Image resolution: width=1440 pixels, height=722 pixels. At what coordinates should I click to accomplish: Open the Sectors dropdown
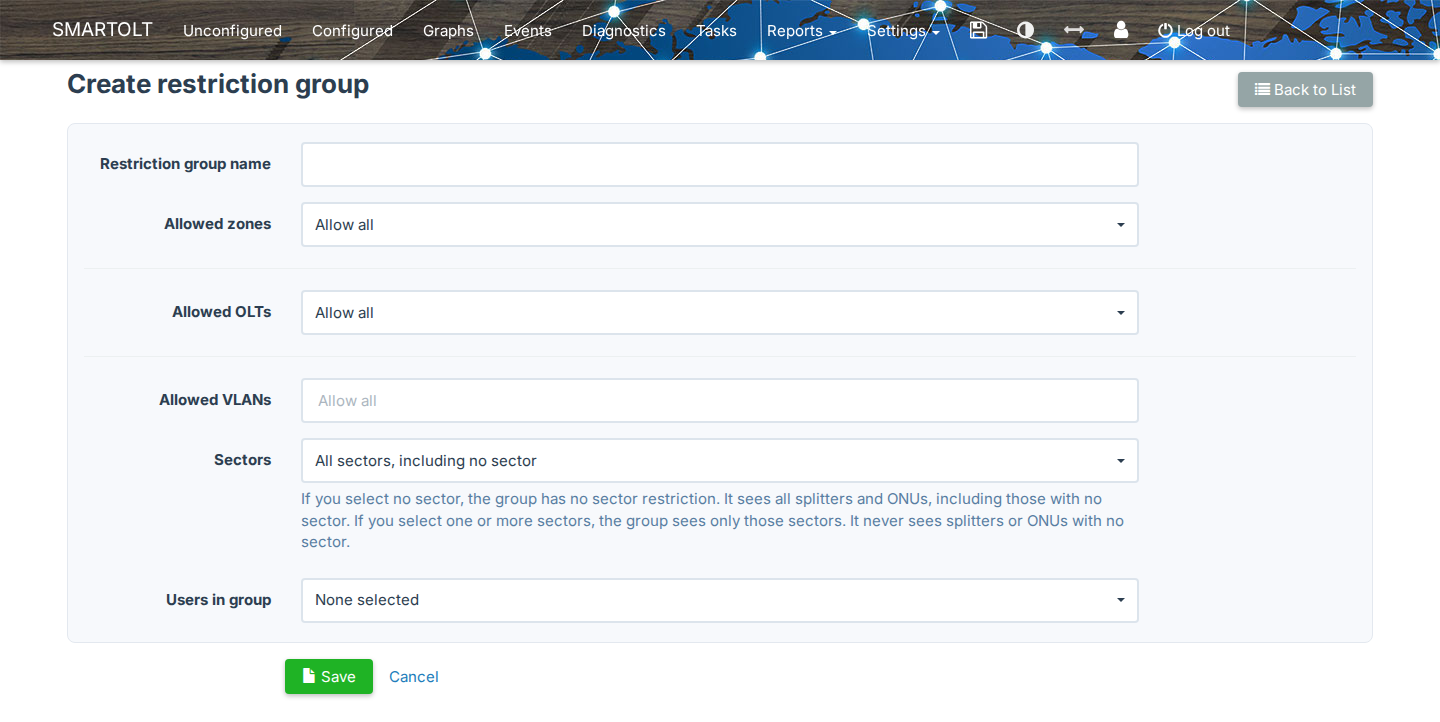(720, 460)
